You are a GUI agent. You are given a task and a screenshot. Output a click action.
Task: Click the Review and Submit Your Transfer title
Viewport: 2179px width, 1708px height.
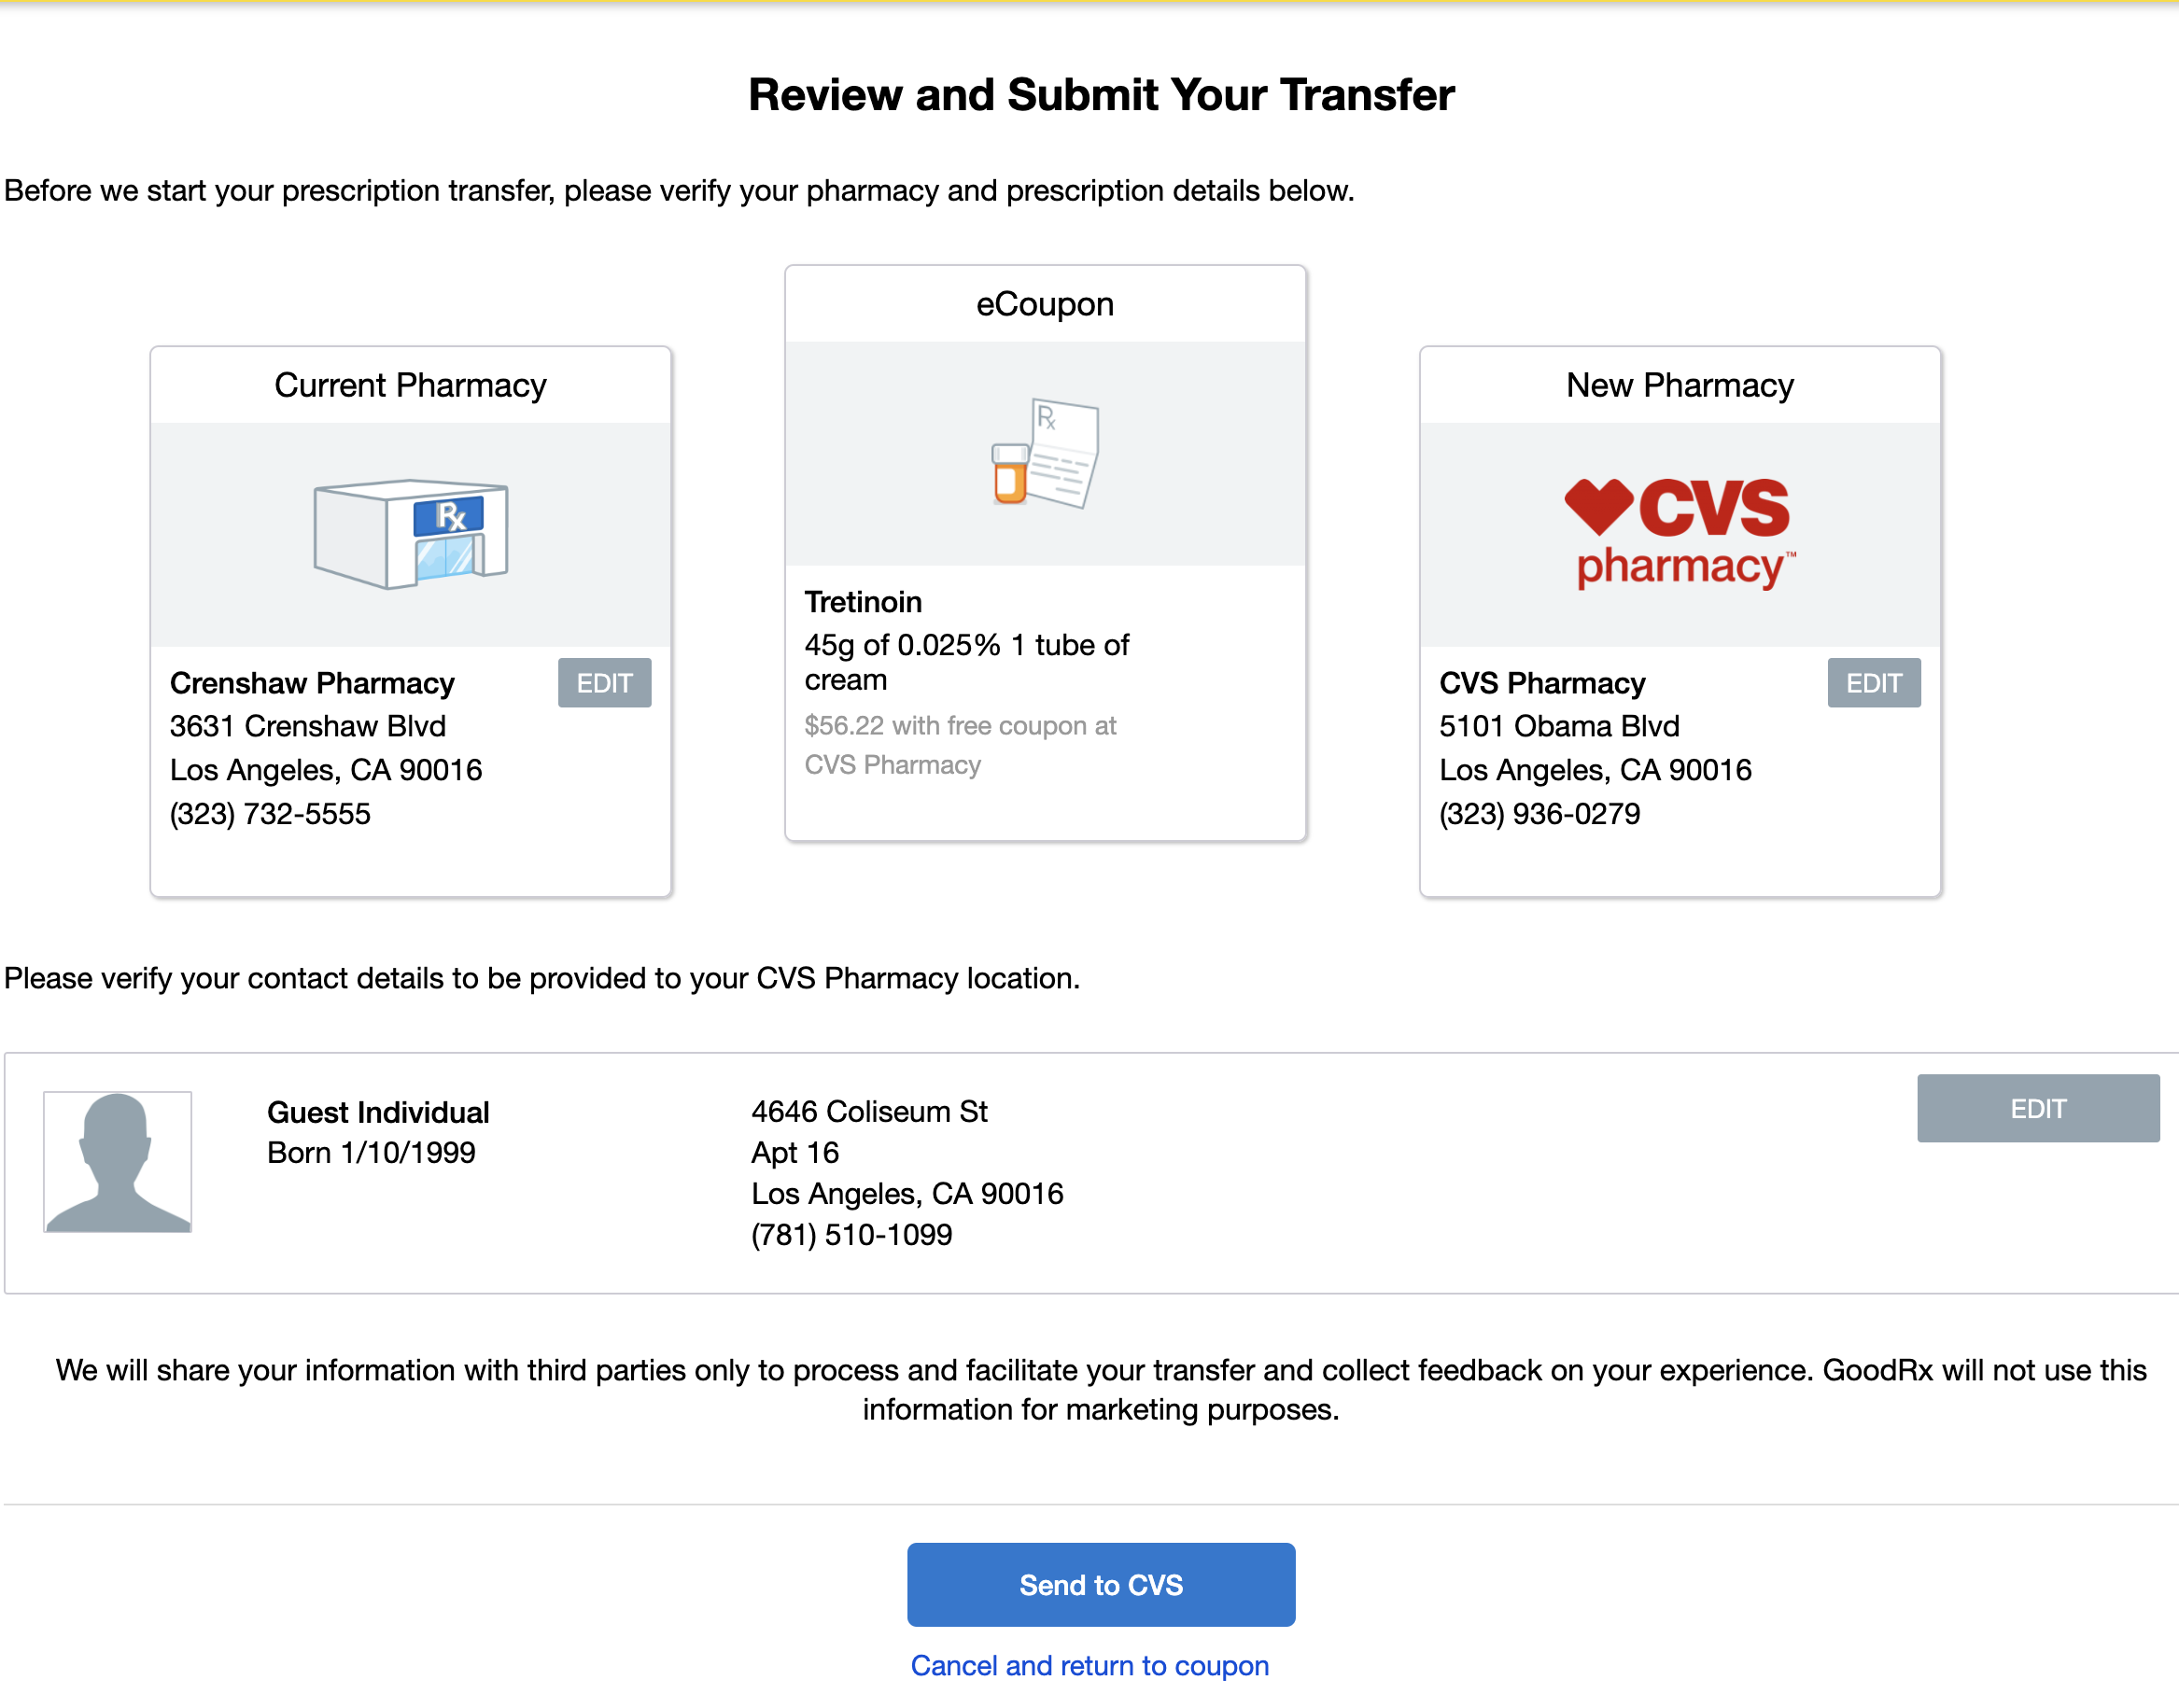click(1101, 95)
